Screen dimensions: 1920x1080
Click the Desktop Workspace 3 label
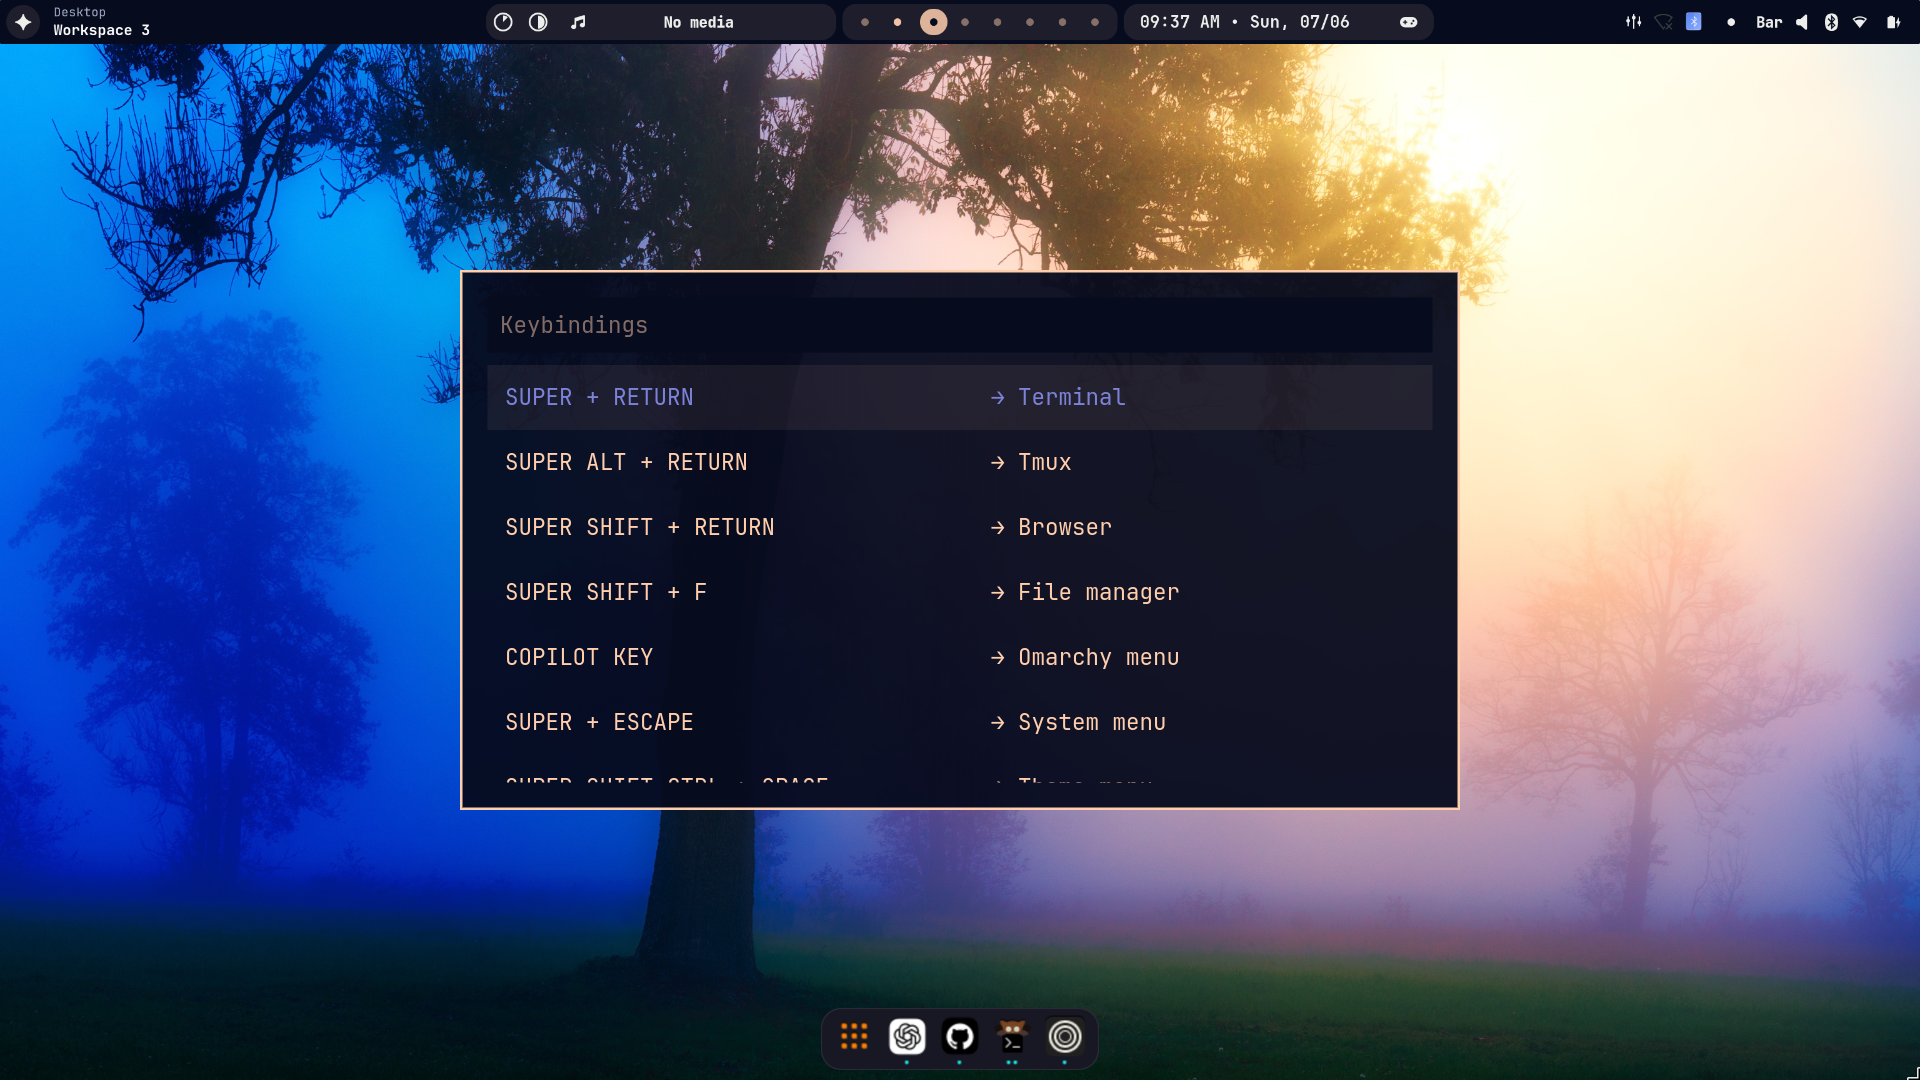(x=101, y=22)
